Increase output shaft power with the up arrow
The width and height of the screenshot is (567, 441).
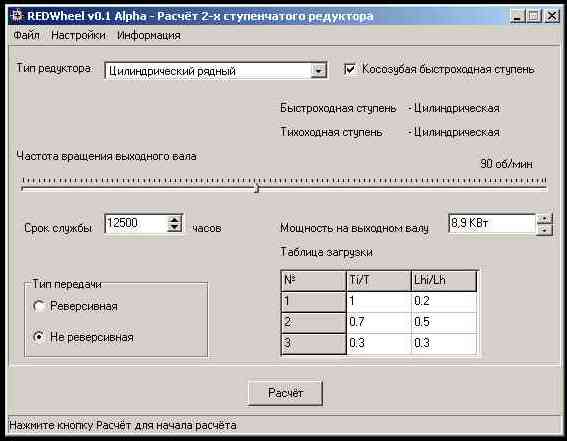pos(545,219)
